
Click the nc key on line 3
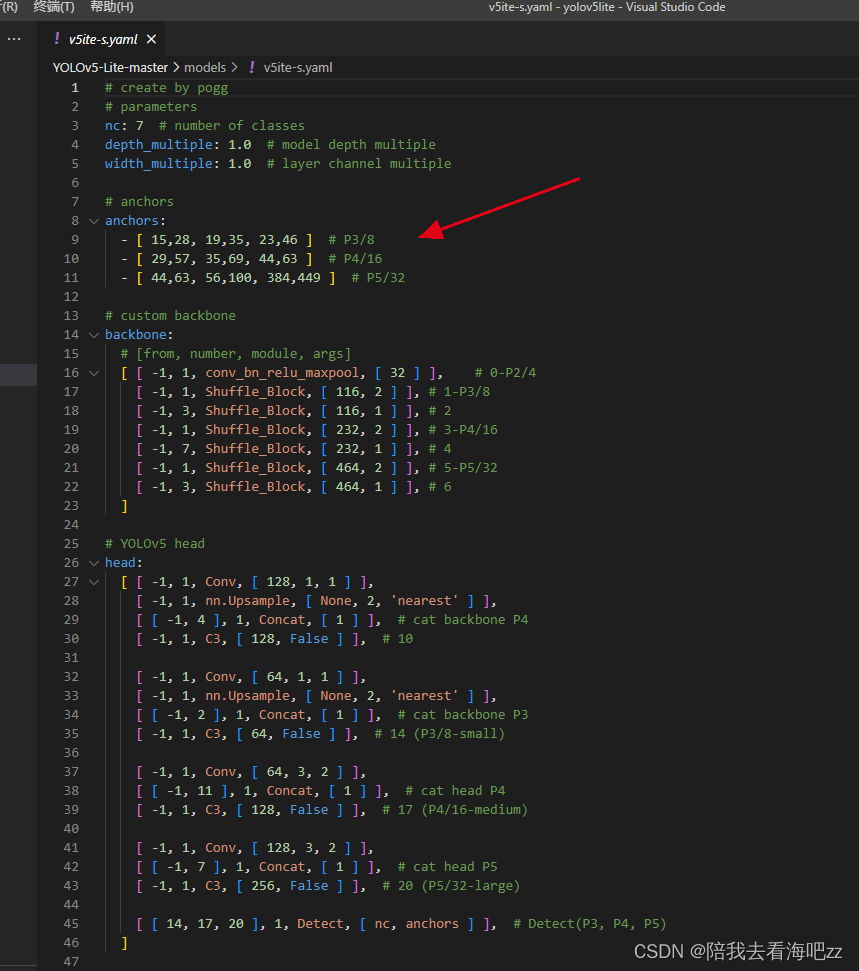click(x=112, y=126)
